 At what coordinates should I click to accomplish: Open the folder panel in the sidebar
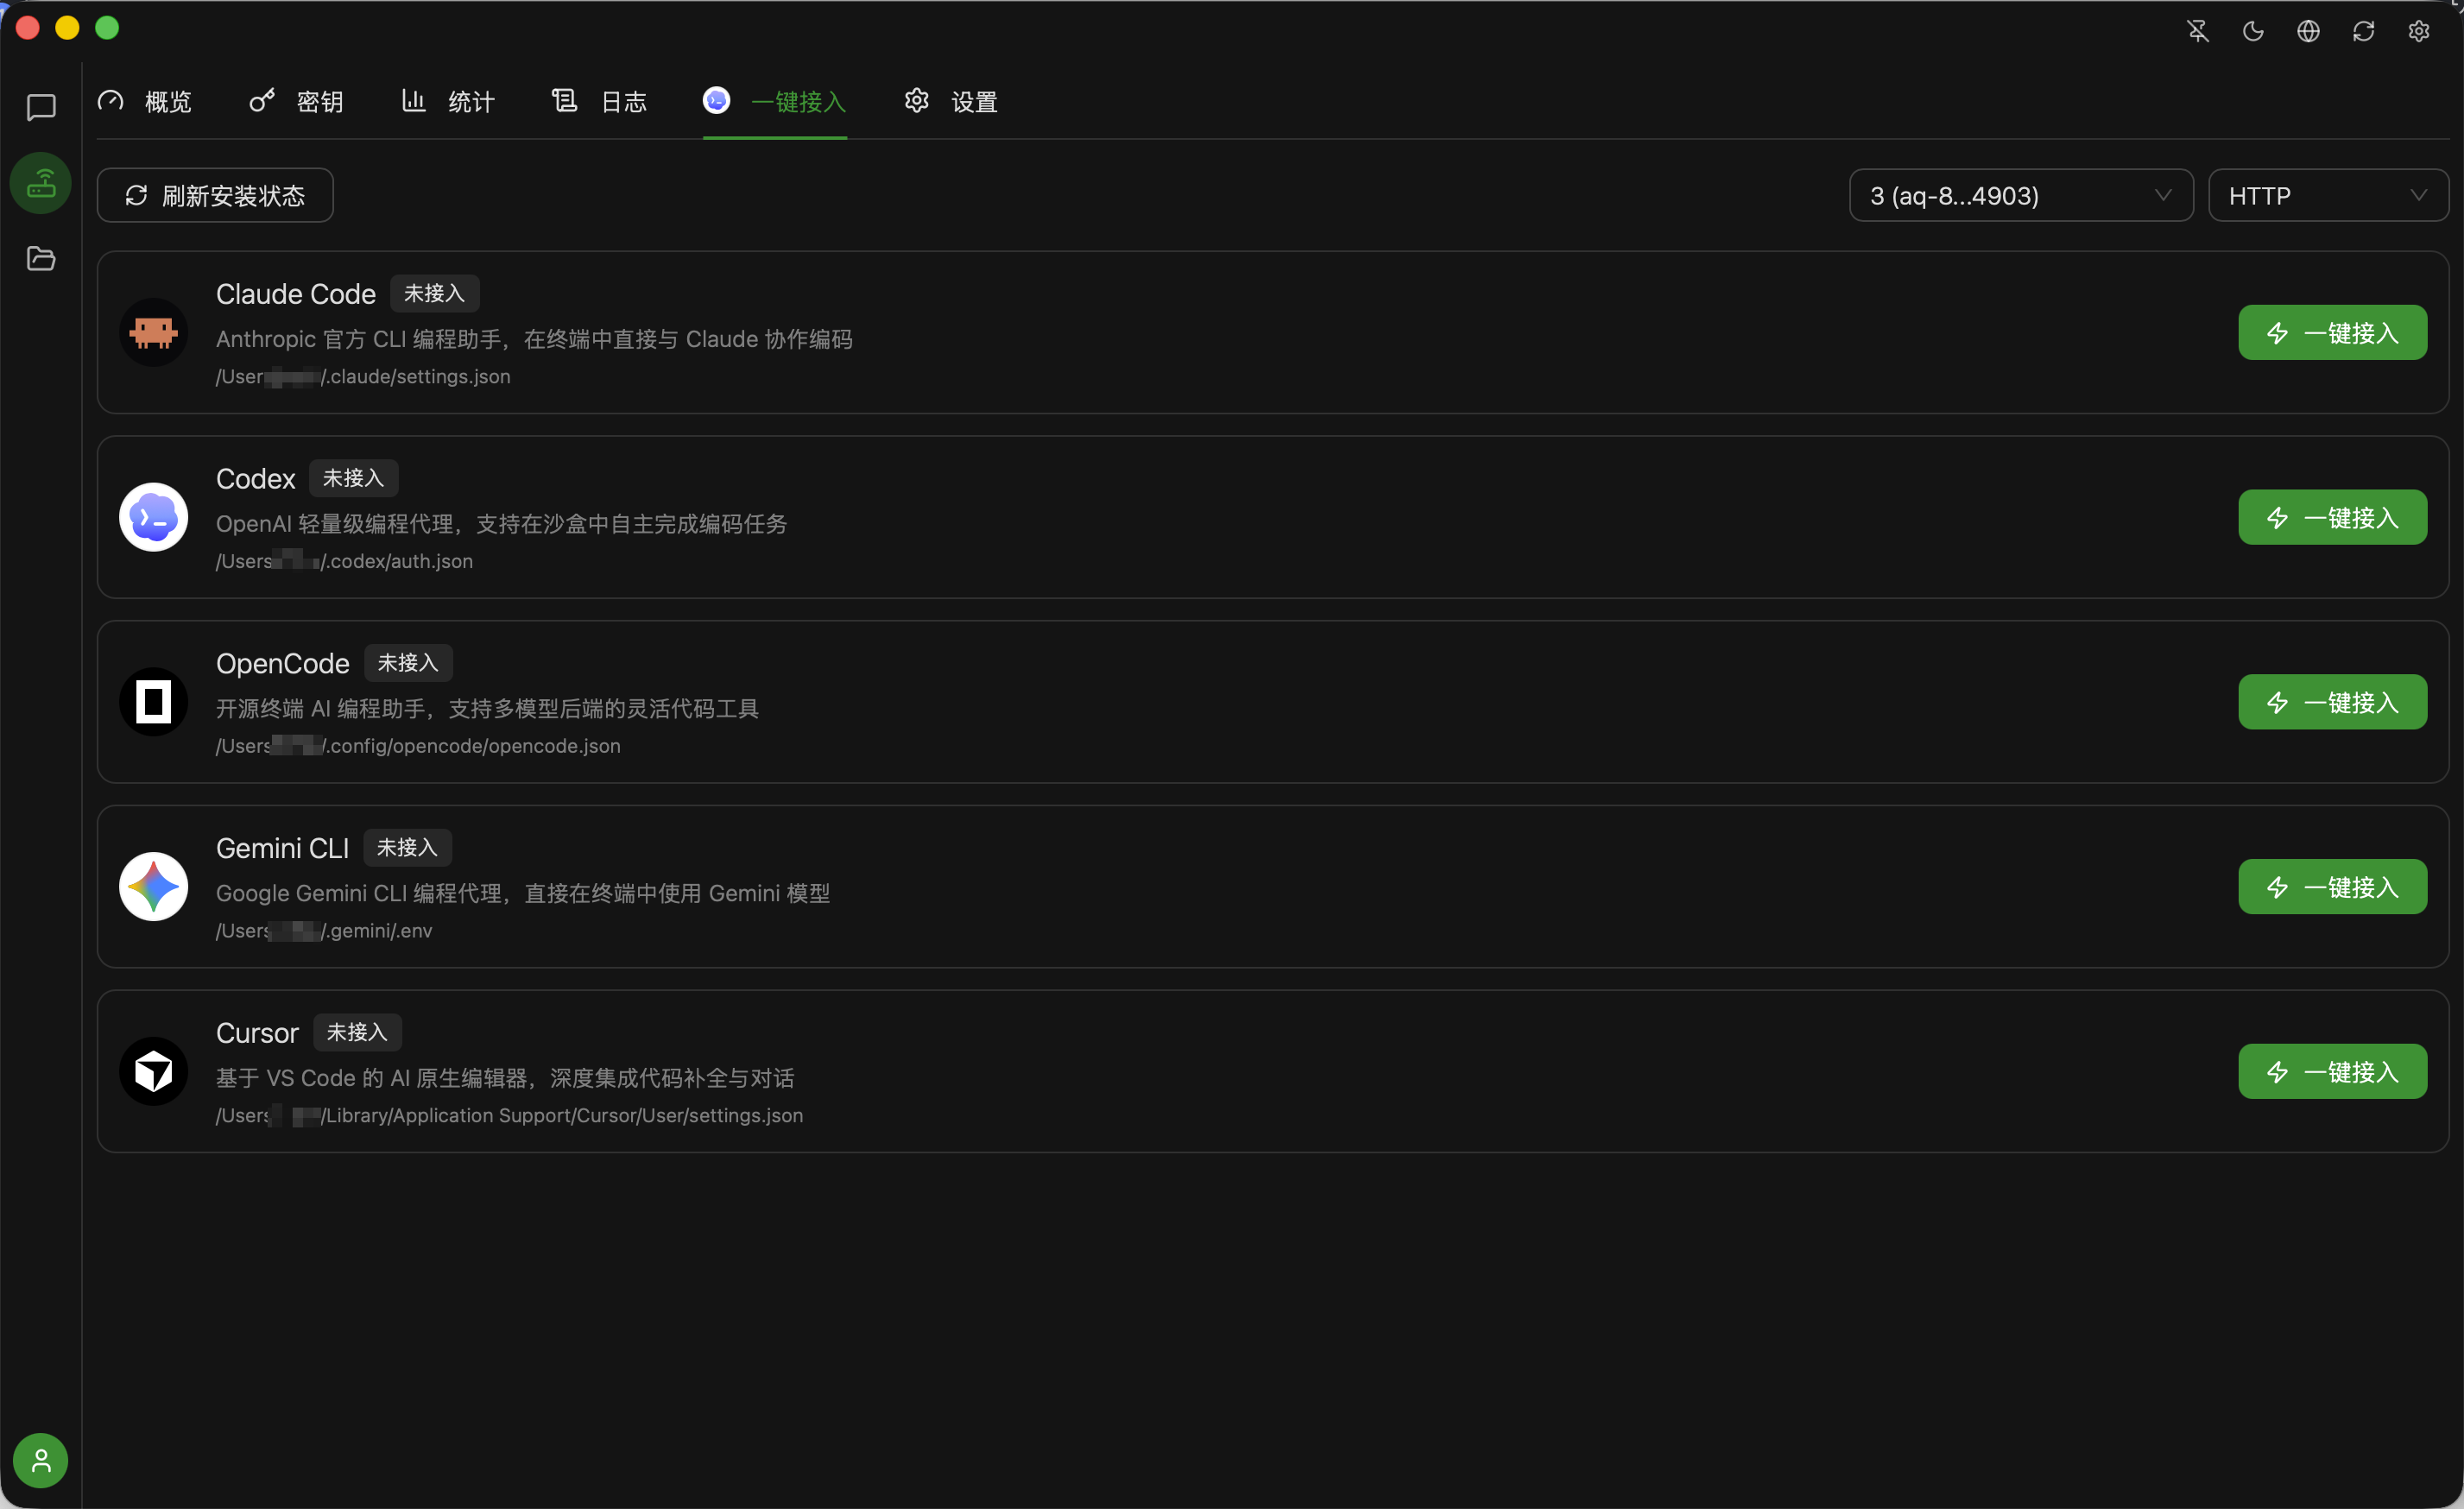coord(40,259)
